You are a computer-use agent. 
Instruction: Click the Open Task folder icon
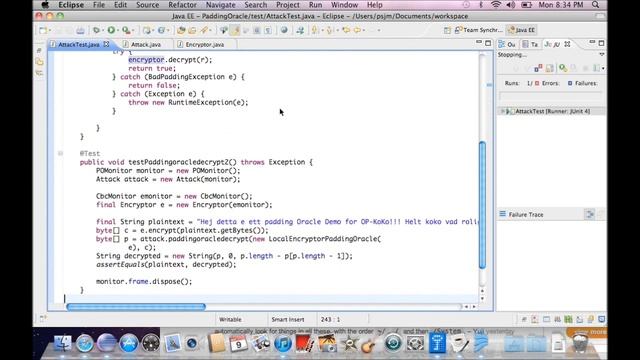tap(192, 30)
